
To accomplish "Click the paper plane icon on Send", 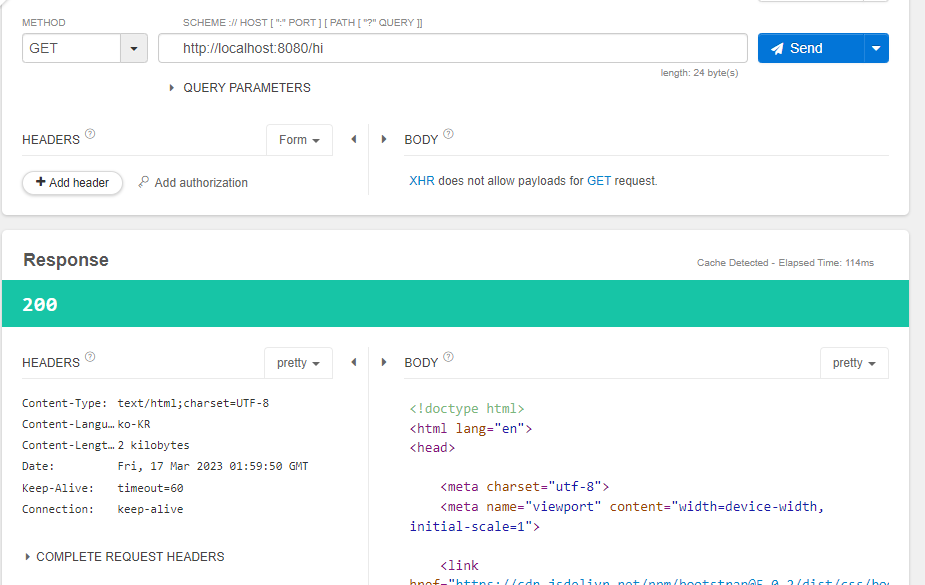I will 778,49.
